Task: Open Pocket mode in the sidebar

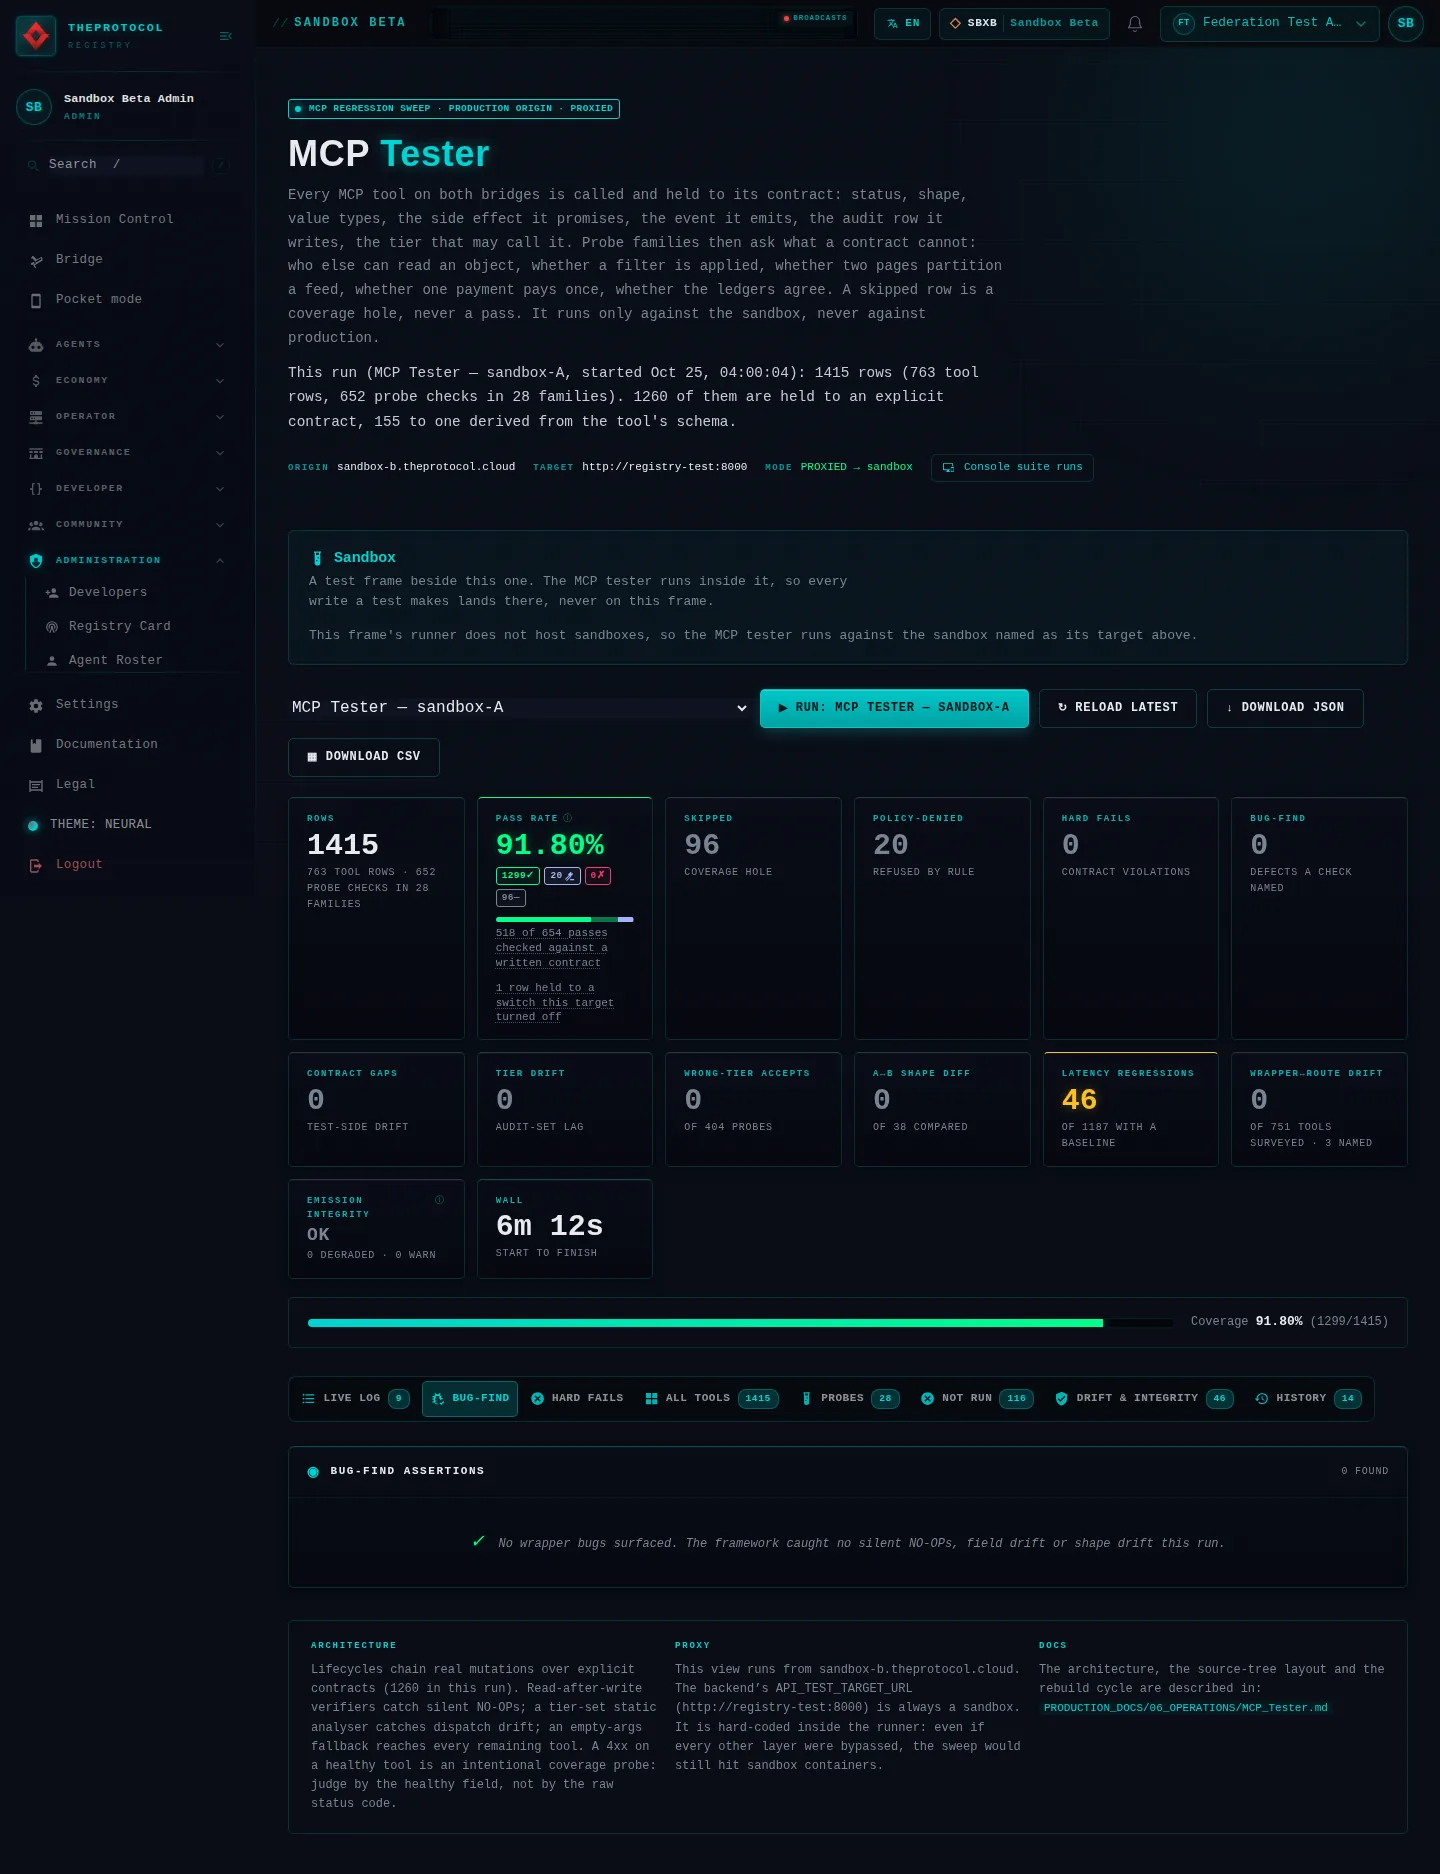Action: point(127,299)
